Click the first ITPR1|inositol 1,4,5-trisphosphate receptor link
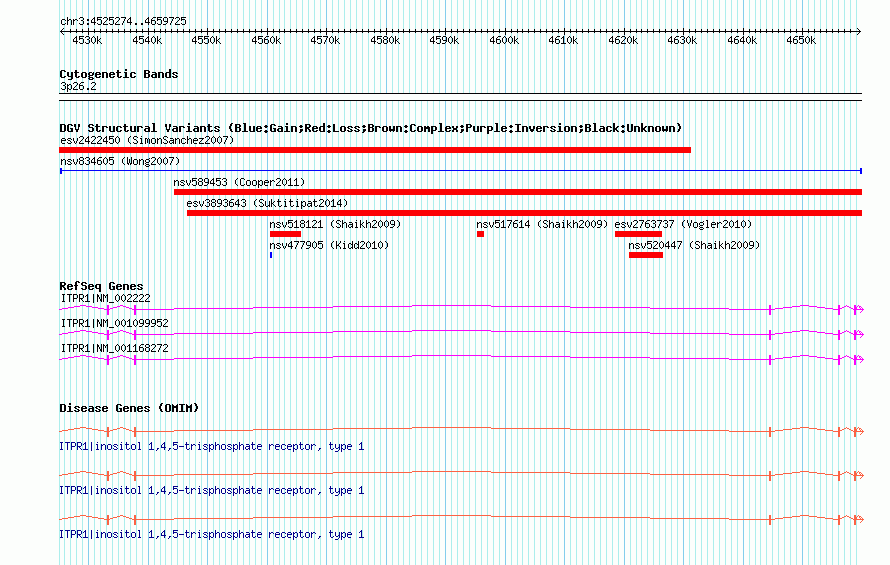Viewport: 890px width, 565px height. [x=212, y=446]
